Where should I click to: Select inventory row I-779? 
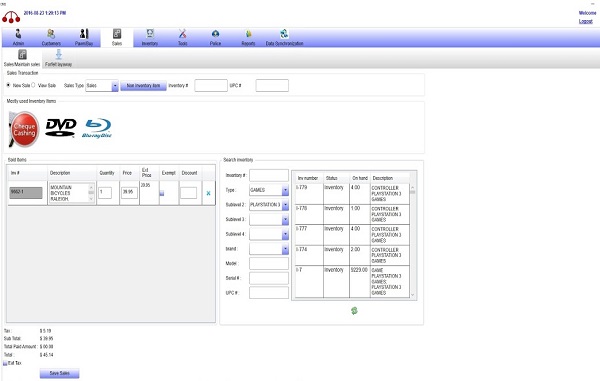pos(352,194)
